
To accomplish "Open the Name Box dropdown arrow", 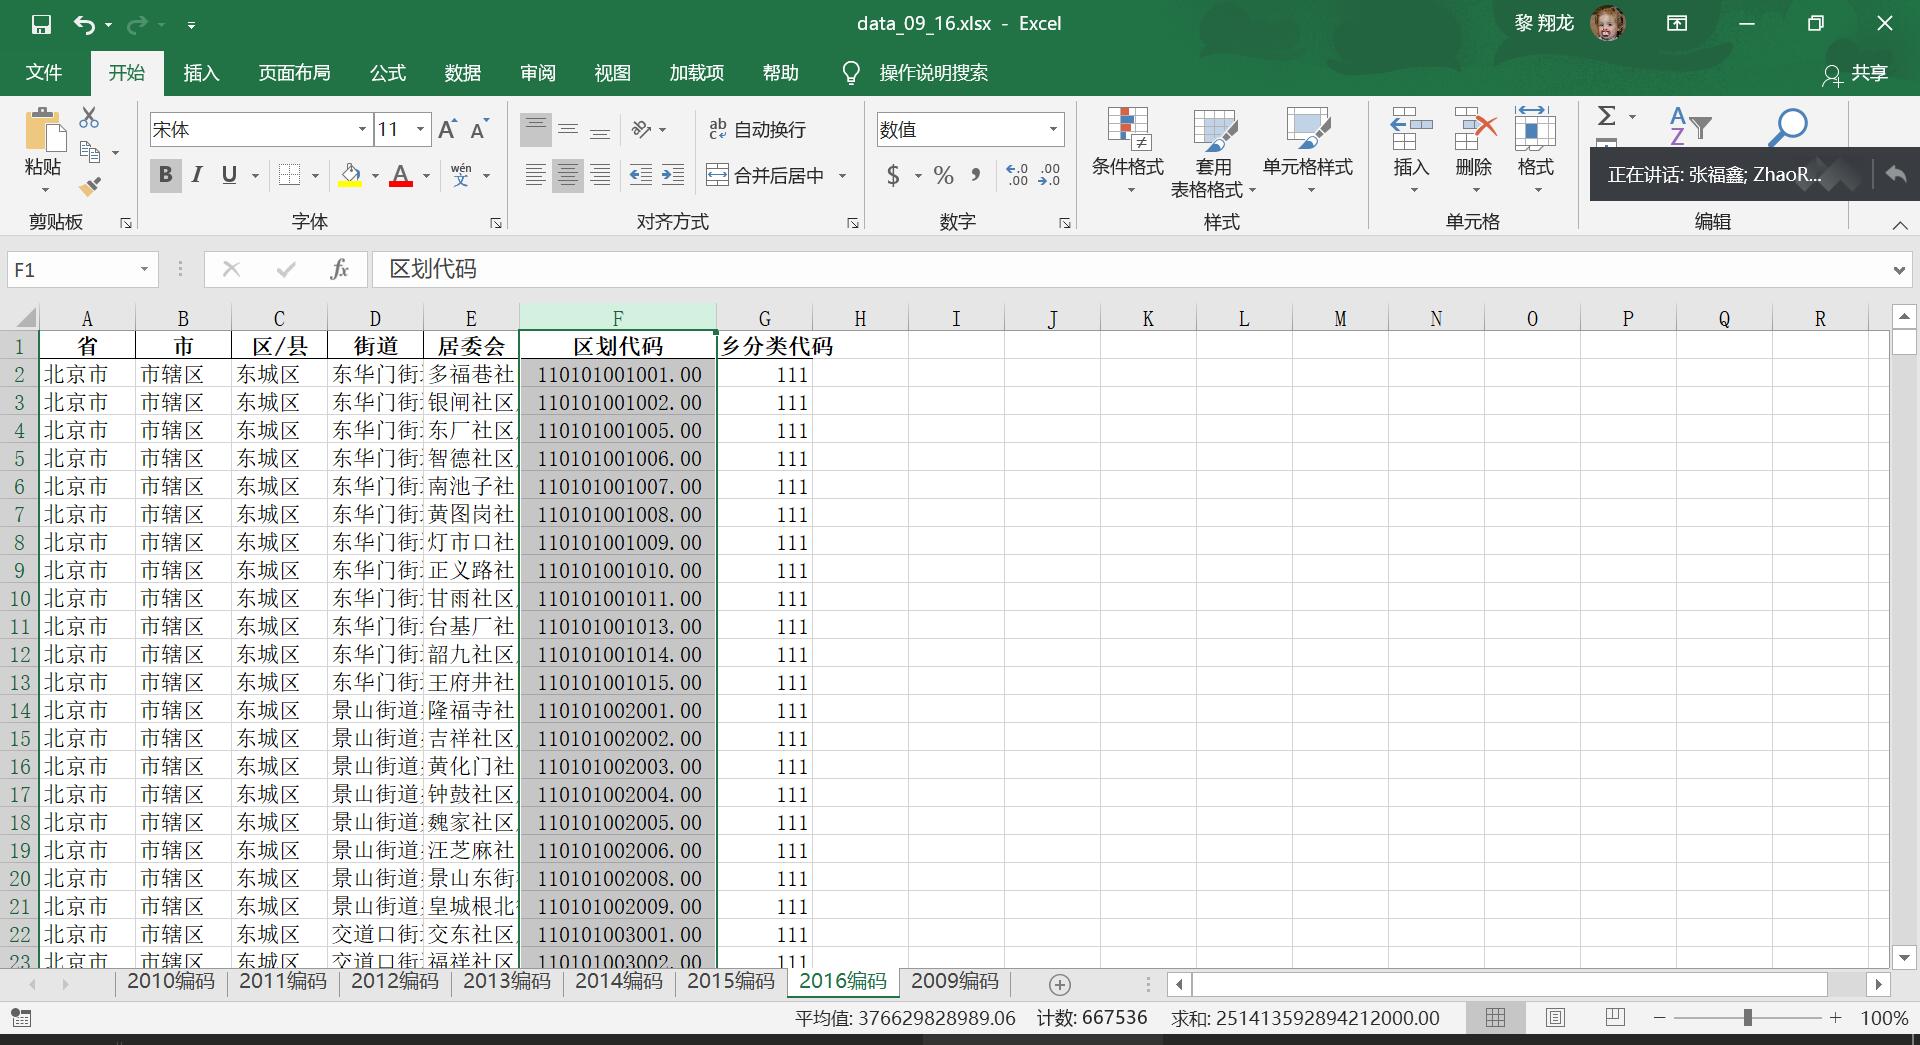I will coord(144,269).
